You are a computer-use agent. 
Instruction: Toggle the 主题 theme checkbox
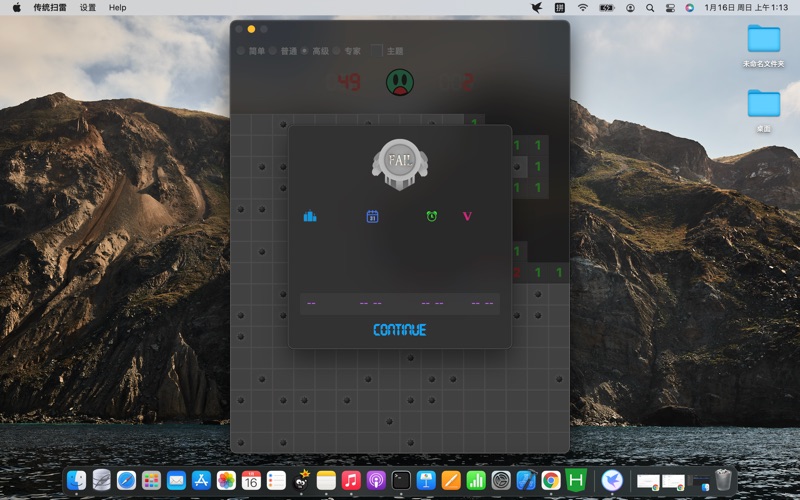click(376, 51)
